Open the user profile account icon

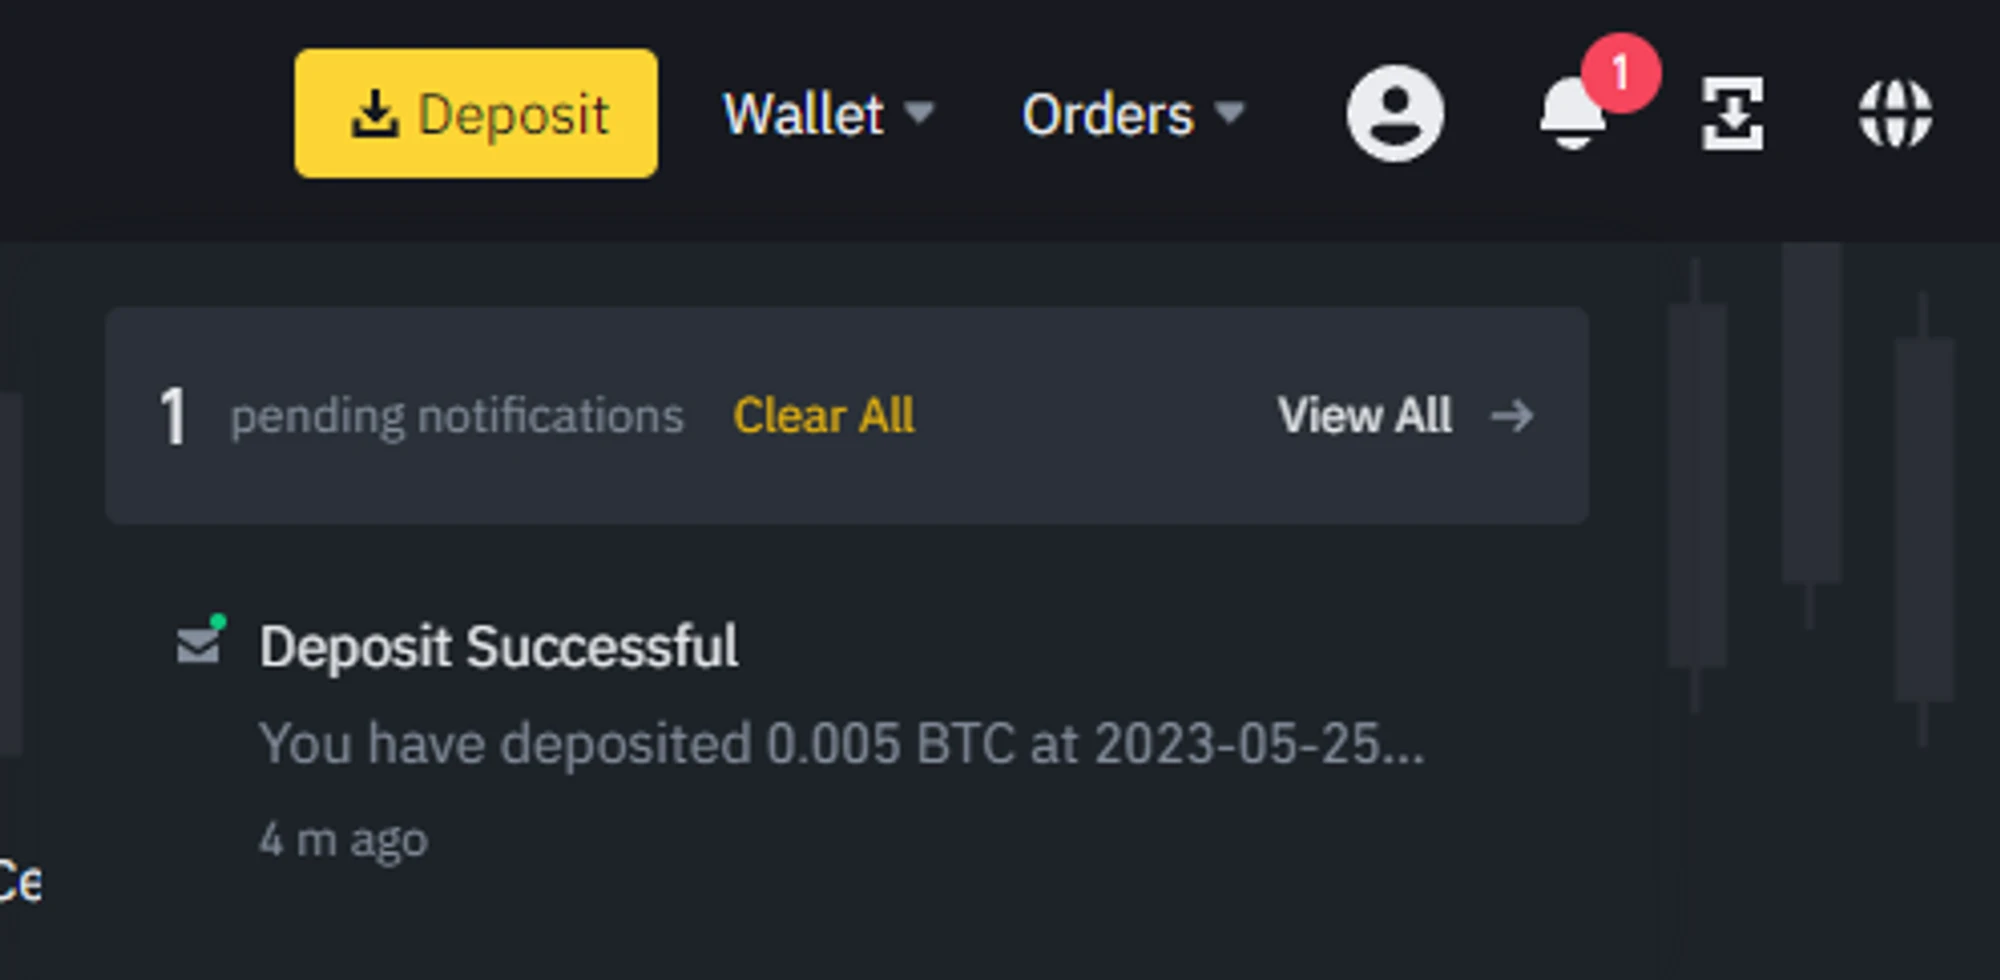pyautogui.click(x=1394, y=114)
